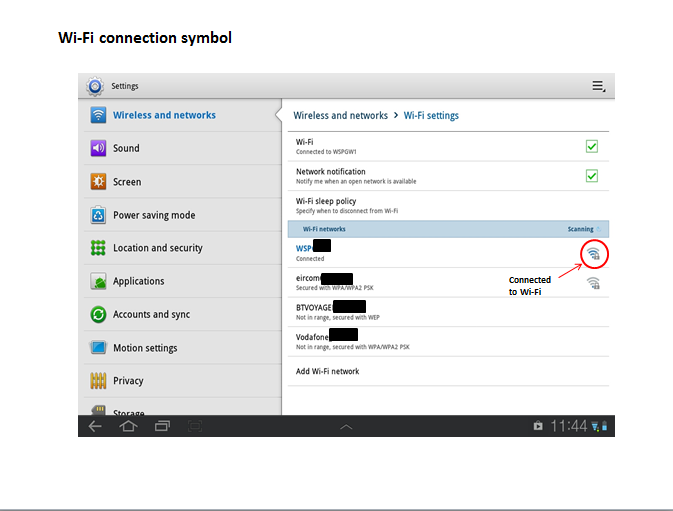The height and width of the screenshot is (511, 673).
Task: Click the orange Screen brightness icon
Action: 98,181
